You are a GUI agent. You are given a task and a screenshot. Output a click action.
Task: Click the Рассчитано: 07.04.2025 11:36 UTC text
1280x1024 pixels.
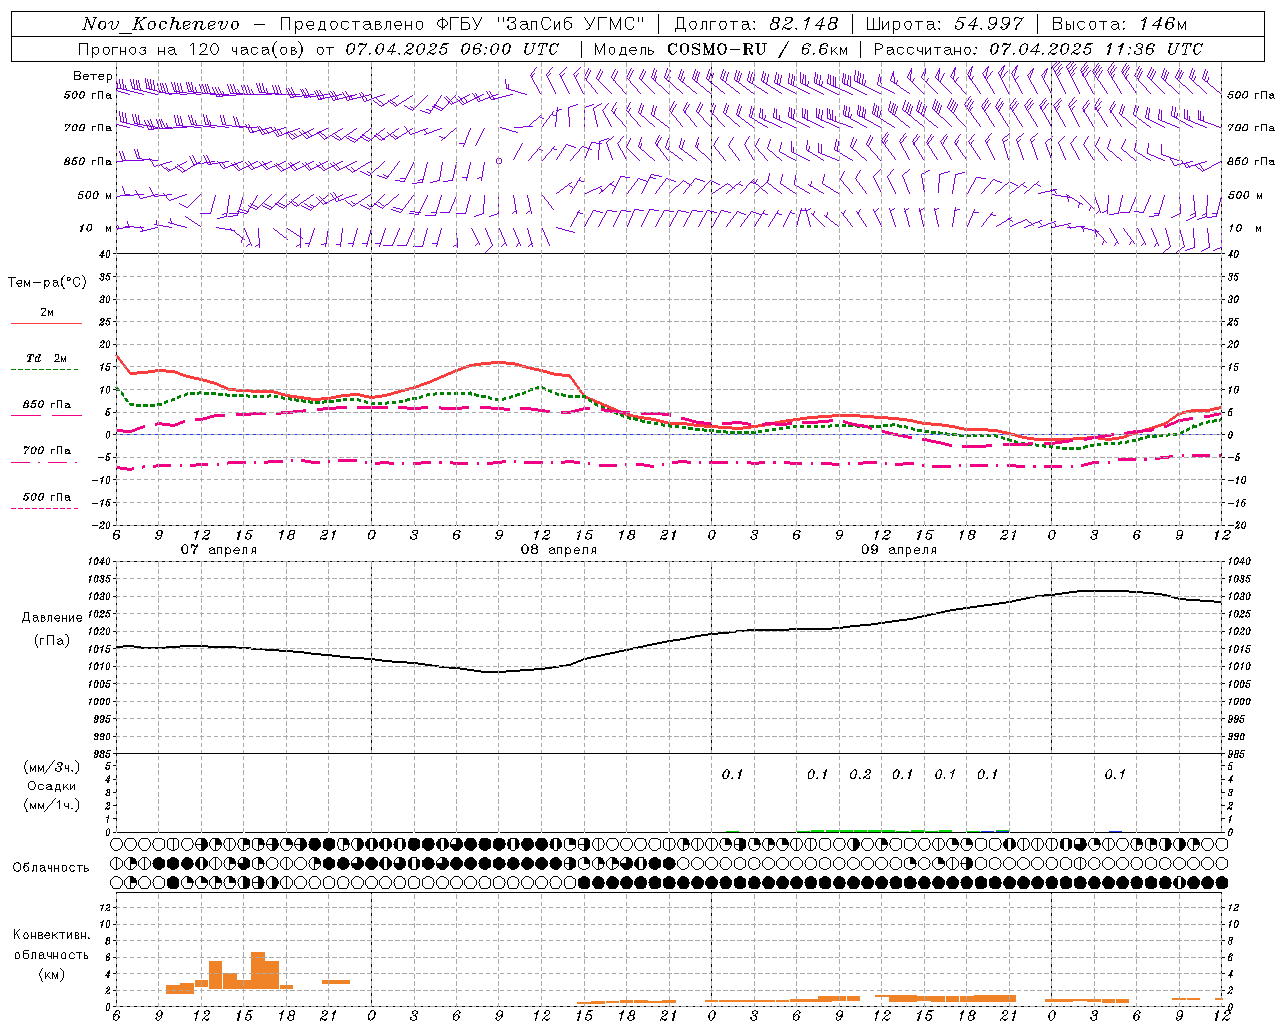(1038, 49)
